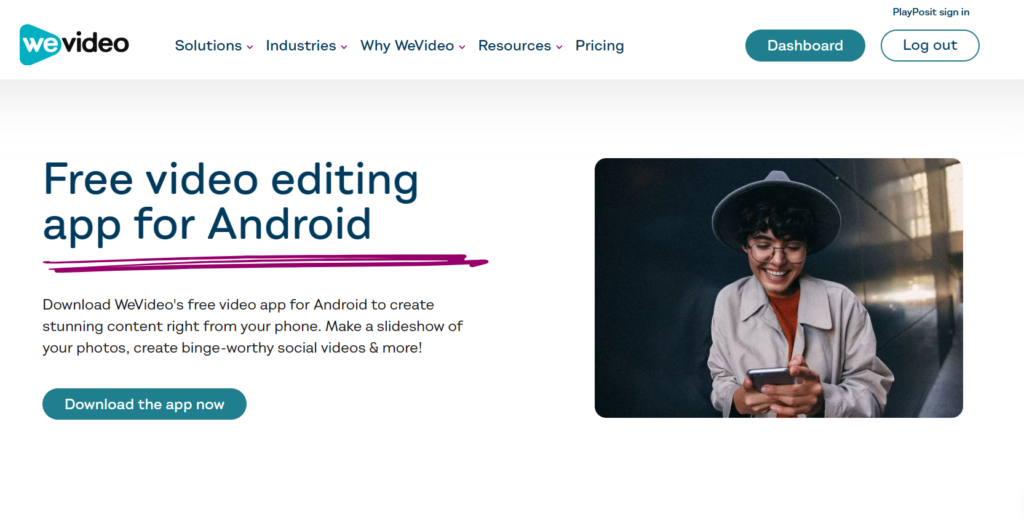Open the Why WeVideo menu

407,46
